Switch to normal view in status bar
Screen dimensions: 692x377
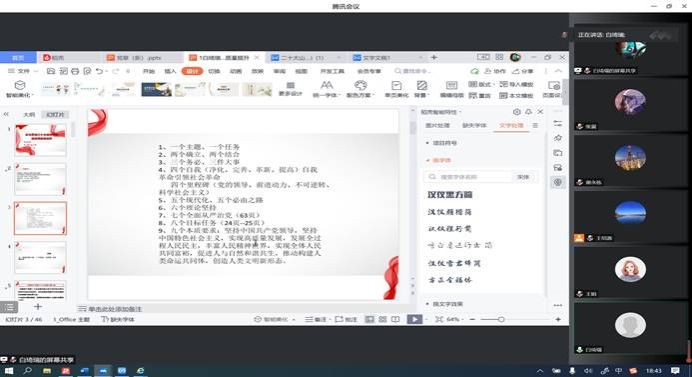click(x=370, y=319)
